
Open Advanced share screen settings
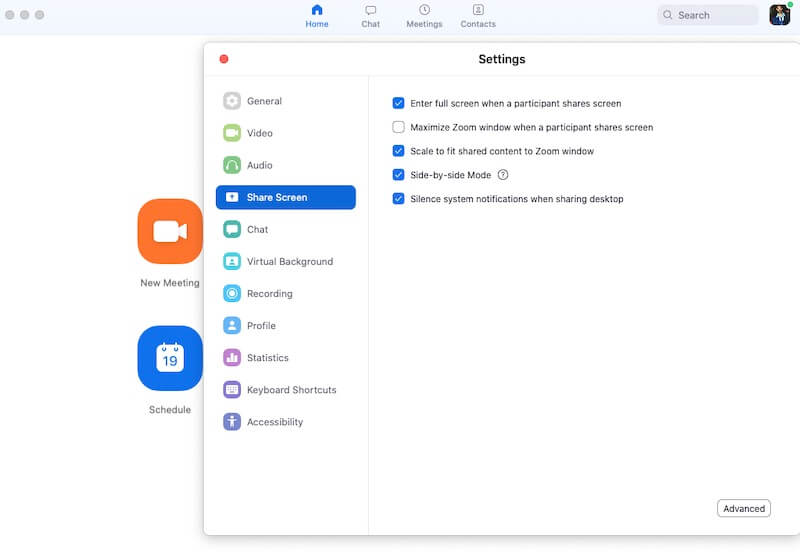point(744,509)
